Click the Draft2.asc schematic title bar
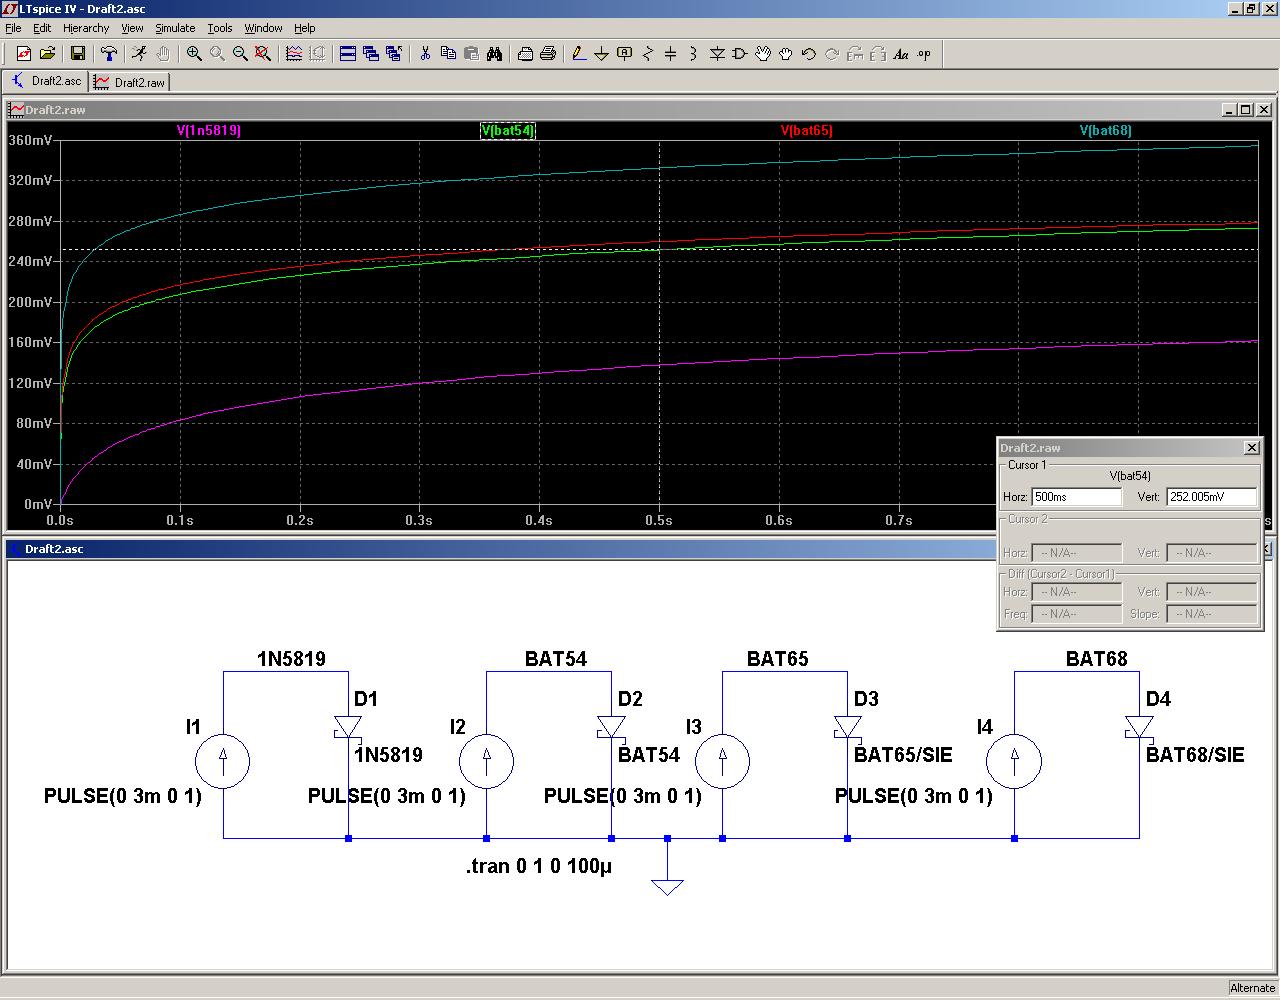The image size is (1280, 1000). point(500,549)
